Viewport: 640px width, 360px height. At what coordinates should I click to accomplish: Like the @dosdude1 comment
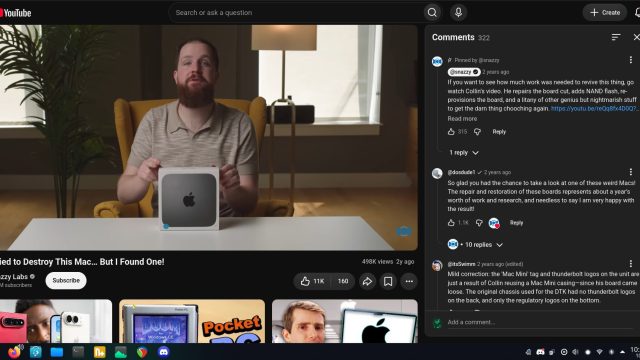tap(451, 223)
